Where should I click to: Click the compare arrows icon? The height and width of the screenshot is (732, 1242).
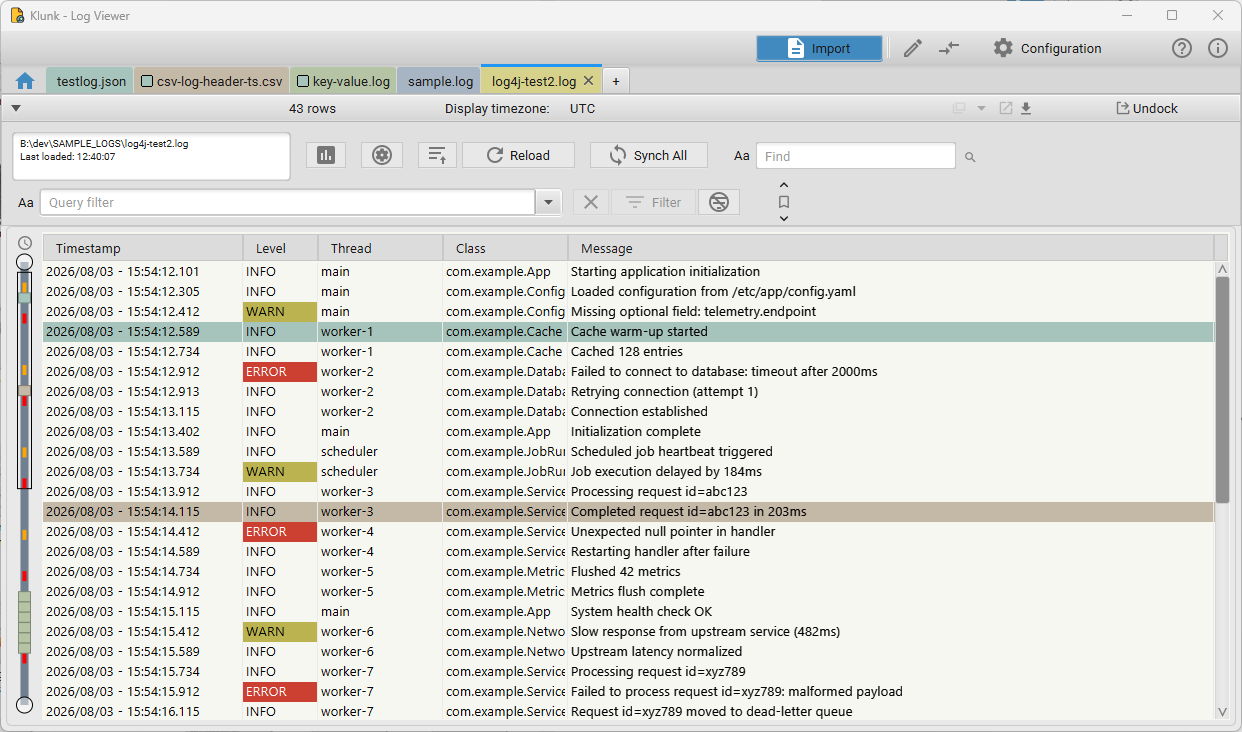click(x=949, y=48)
